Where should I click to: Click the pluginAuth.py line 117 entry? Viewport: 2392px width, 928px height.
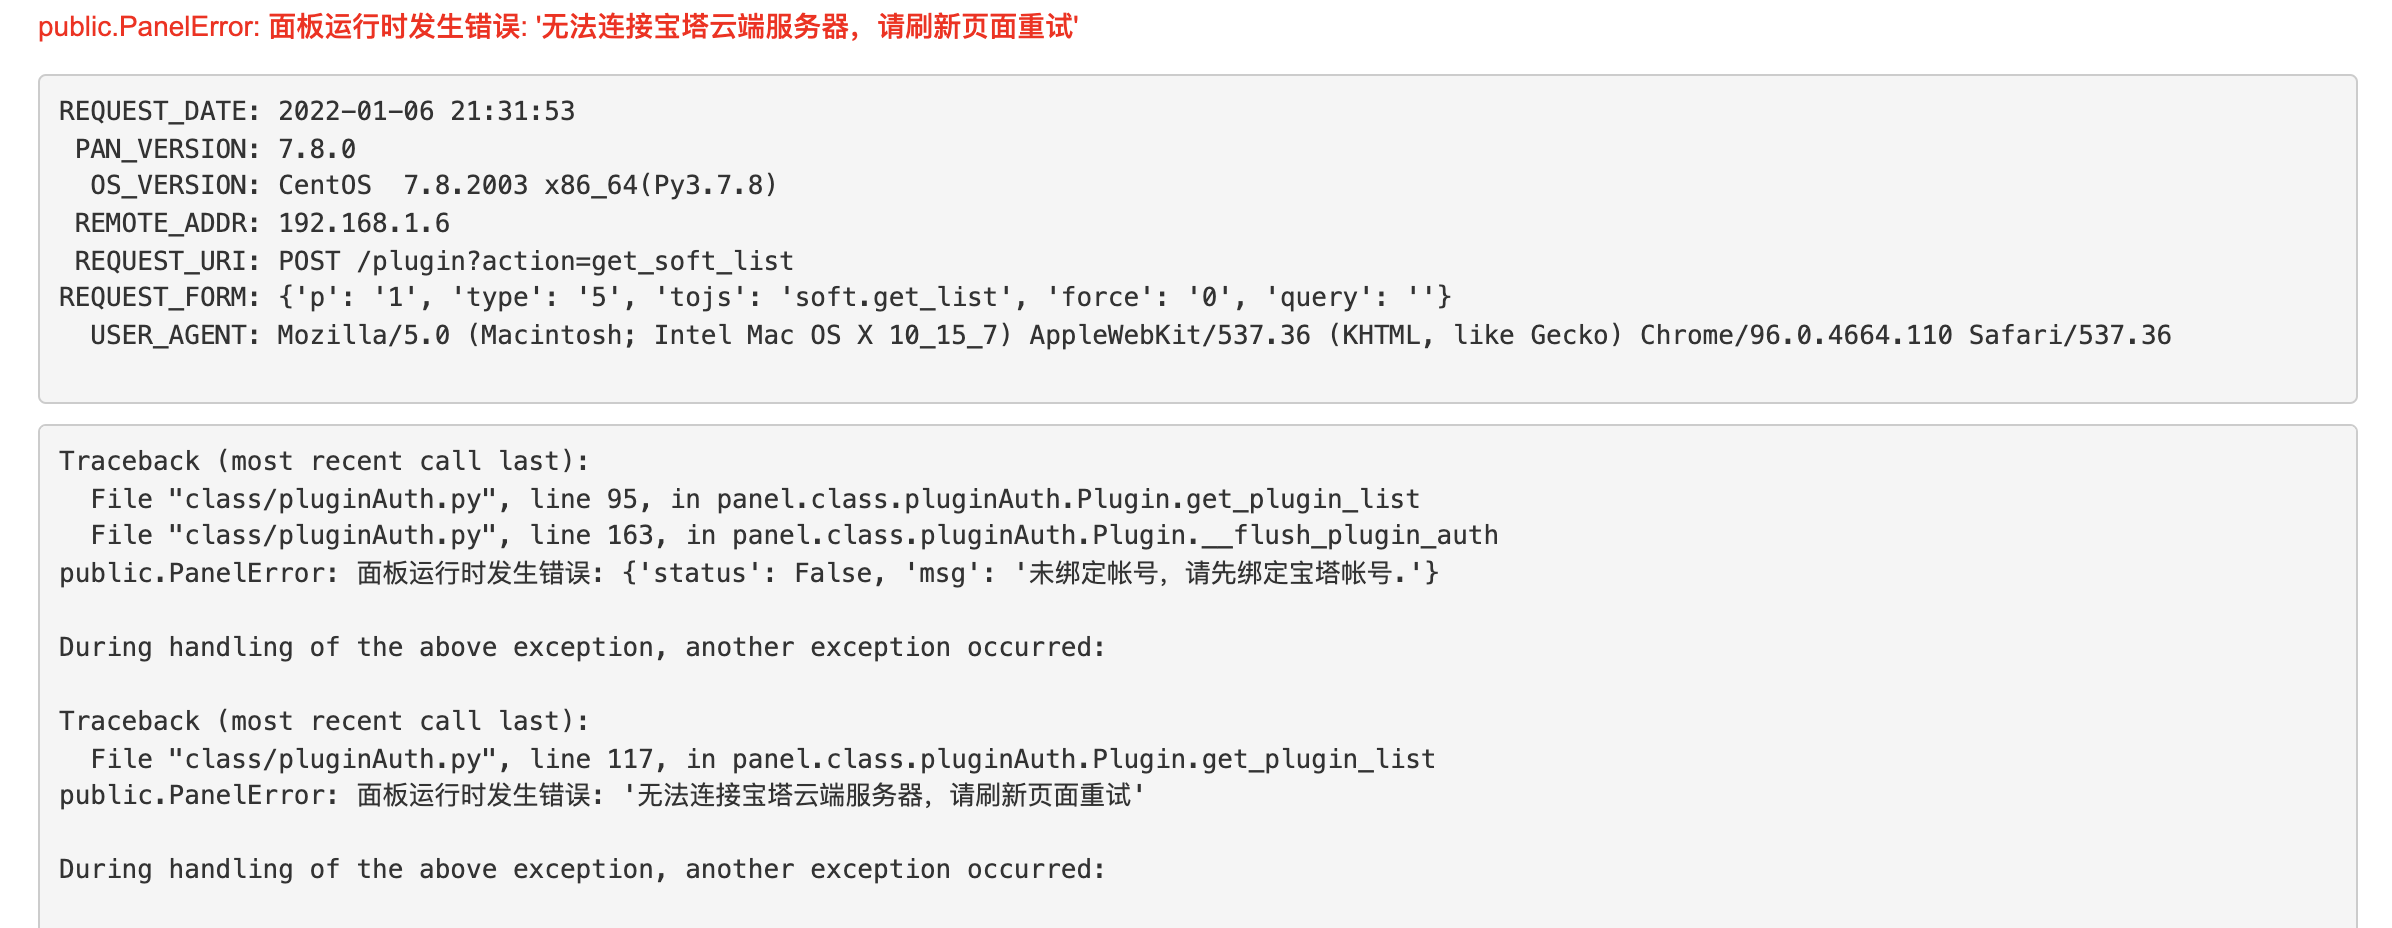763,759
